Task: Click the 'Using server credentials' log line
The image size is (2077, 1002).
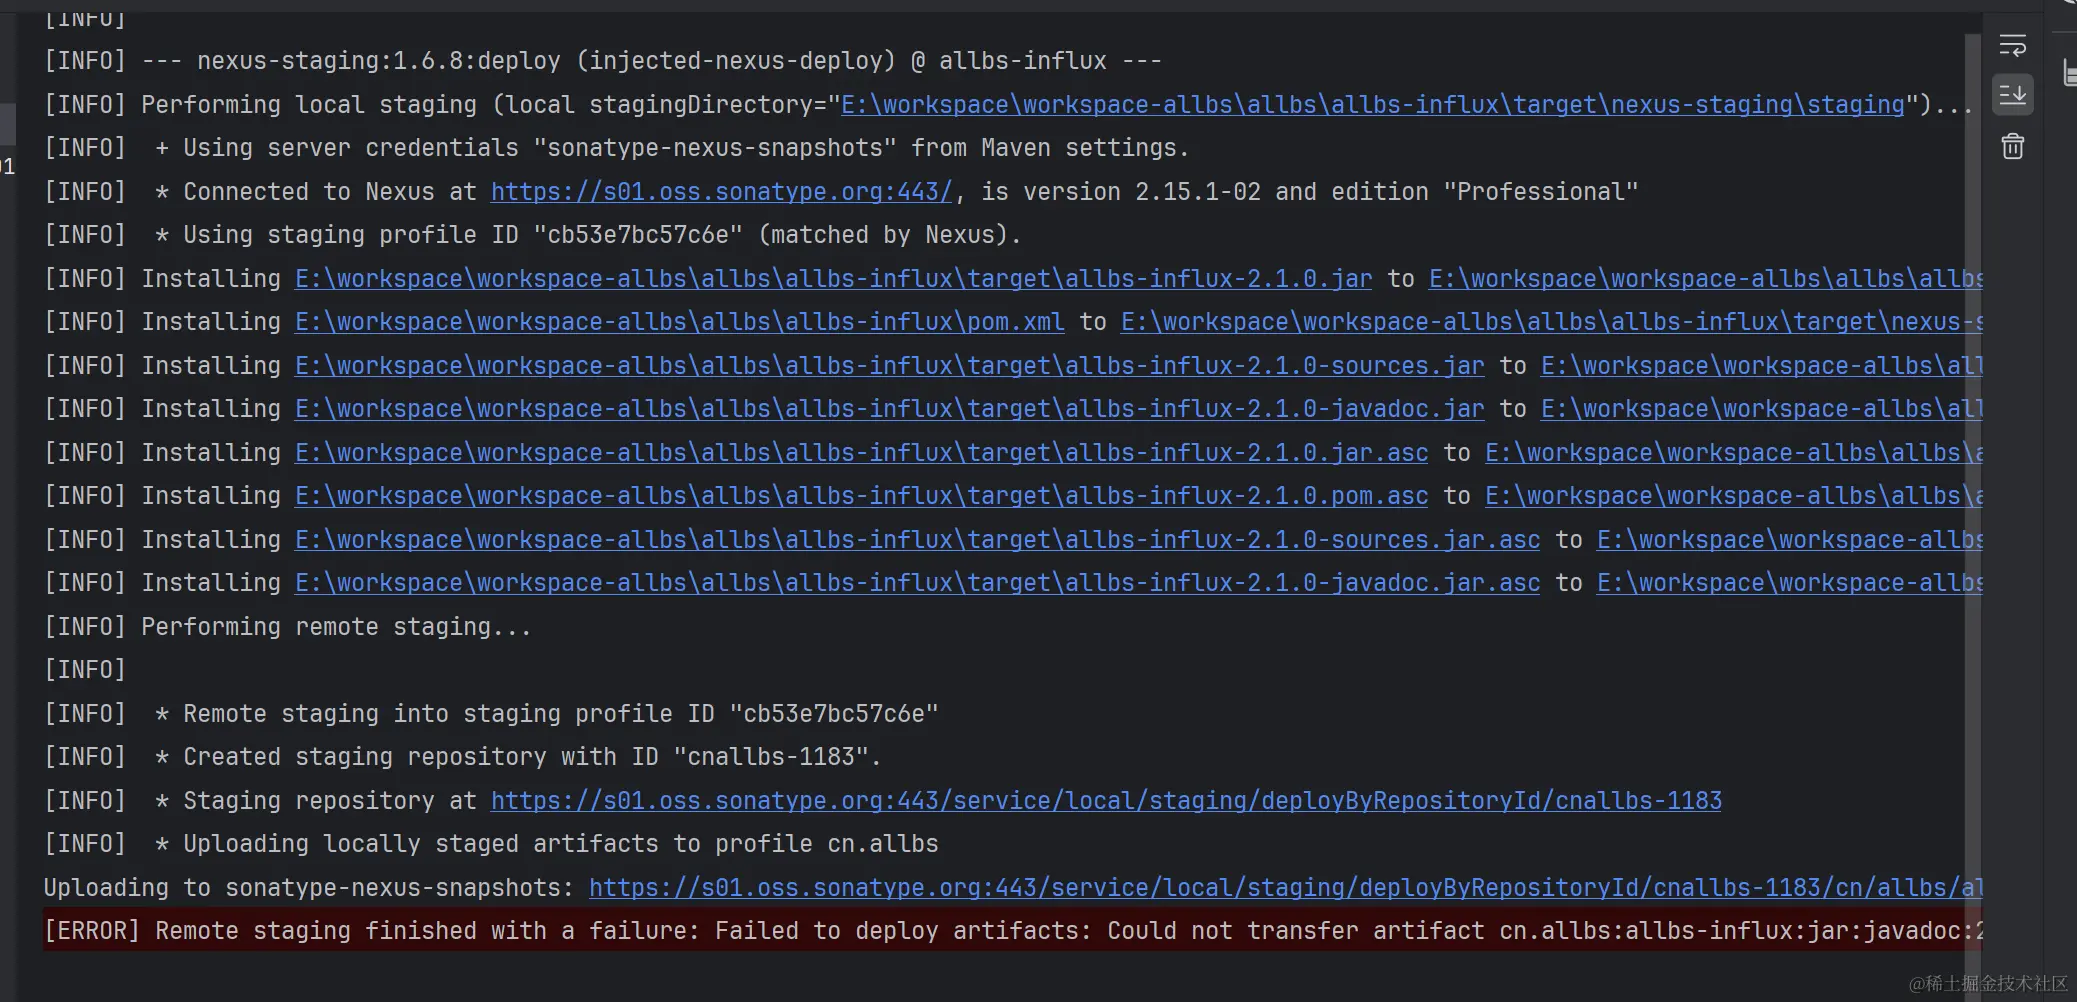Action: [x=617, y=148]
